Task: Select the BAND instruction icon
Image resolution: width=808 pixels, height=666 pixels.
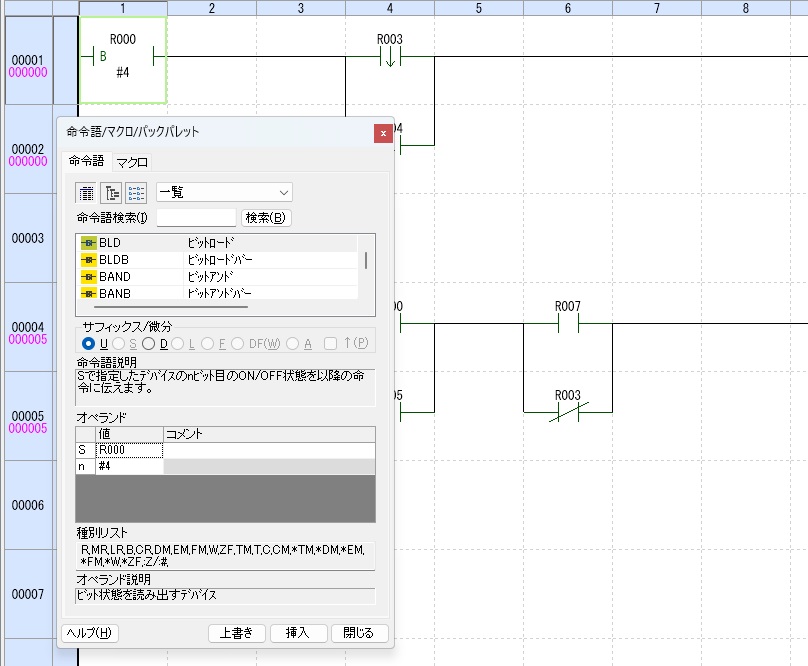Action: [88, 277]
